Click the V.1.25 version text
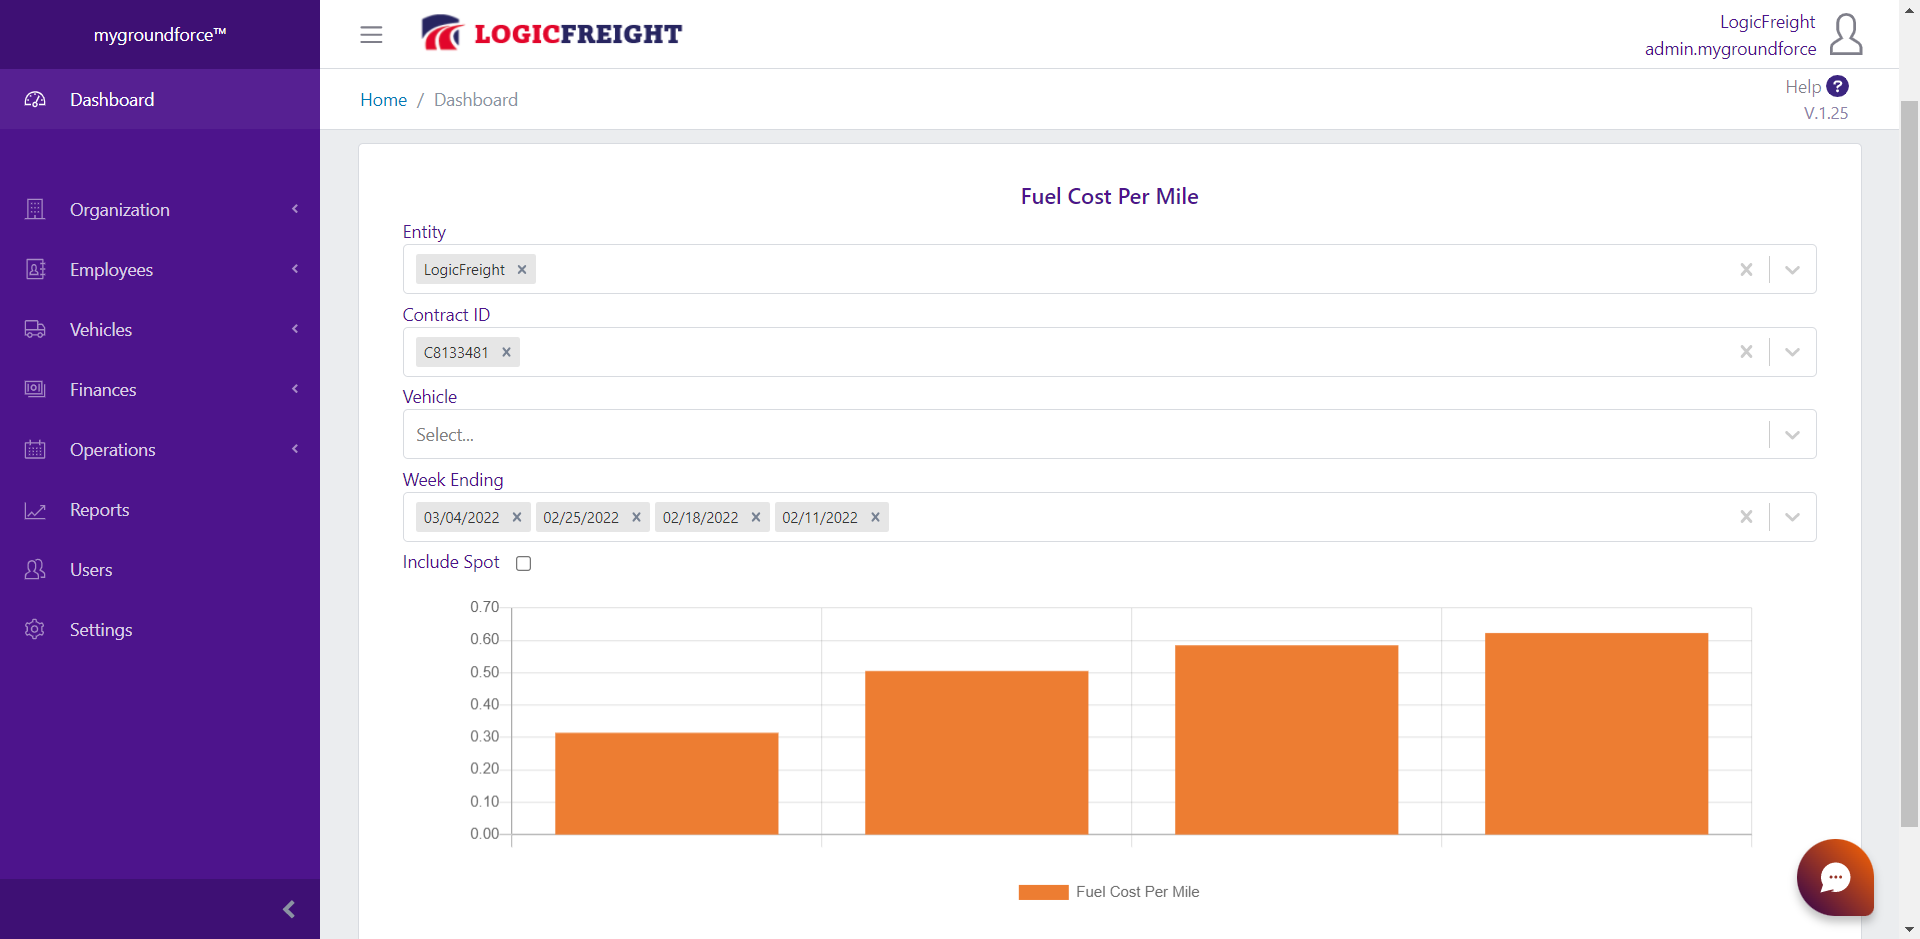The width and height of the screenshot is (1920, 939). (x=1826, y=114)
